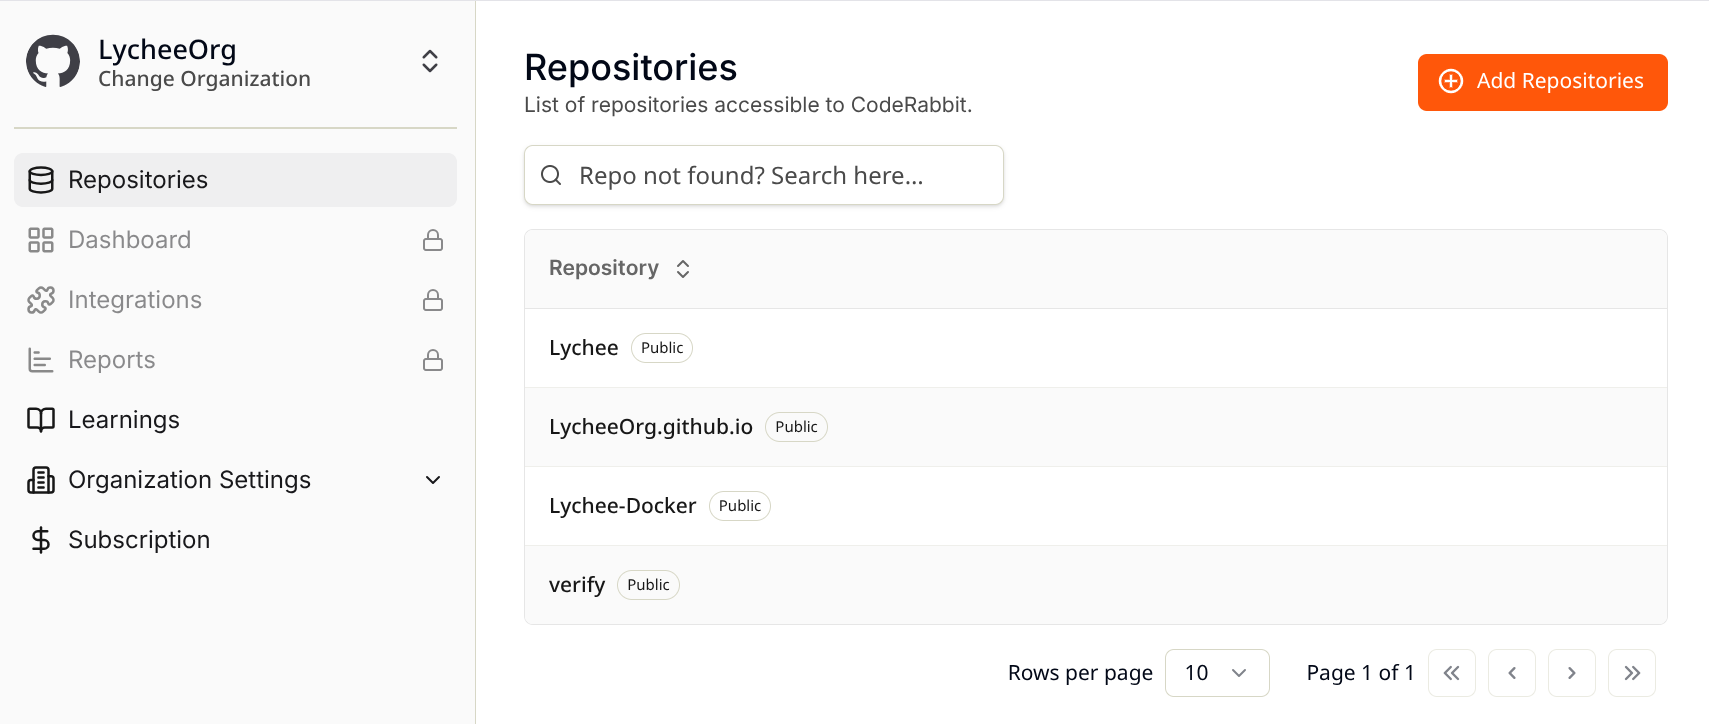Open the Change Organization switcher arrows
Viewport: 1709px width, 724px height.
pyautogui.click(x=430, y=61)
